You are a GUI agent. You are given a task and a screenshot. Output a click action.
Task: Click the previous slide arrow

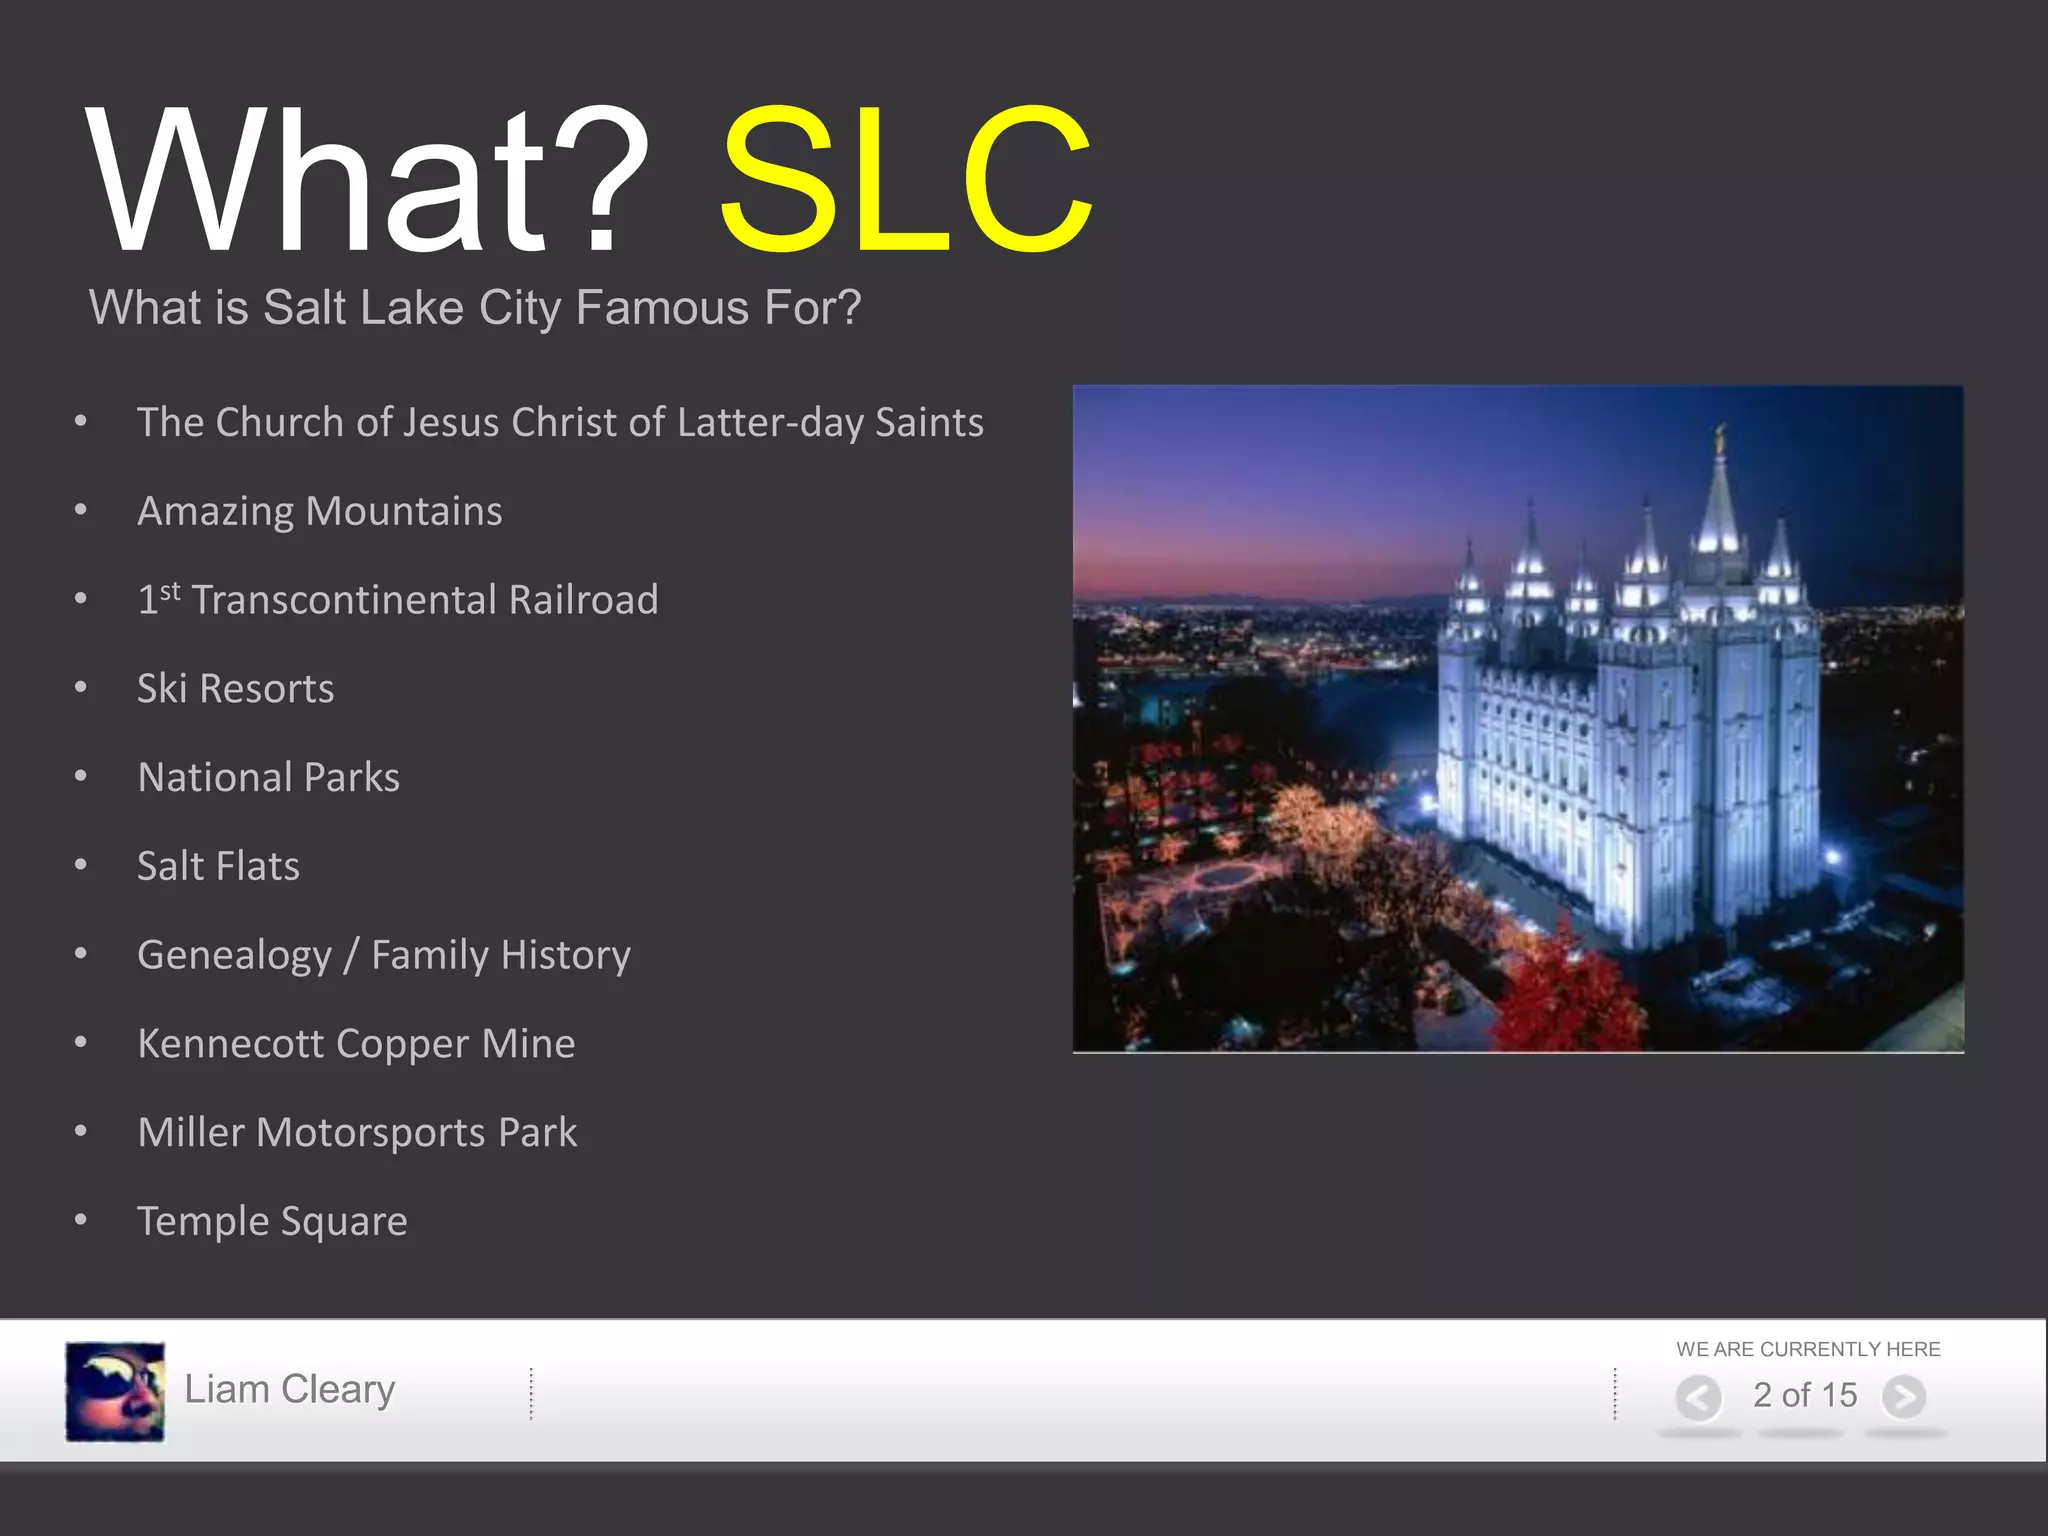click(1698, 1397)
